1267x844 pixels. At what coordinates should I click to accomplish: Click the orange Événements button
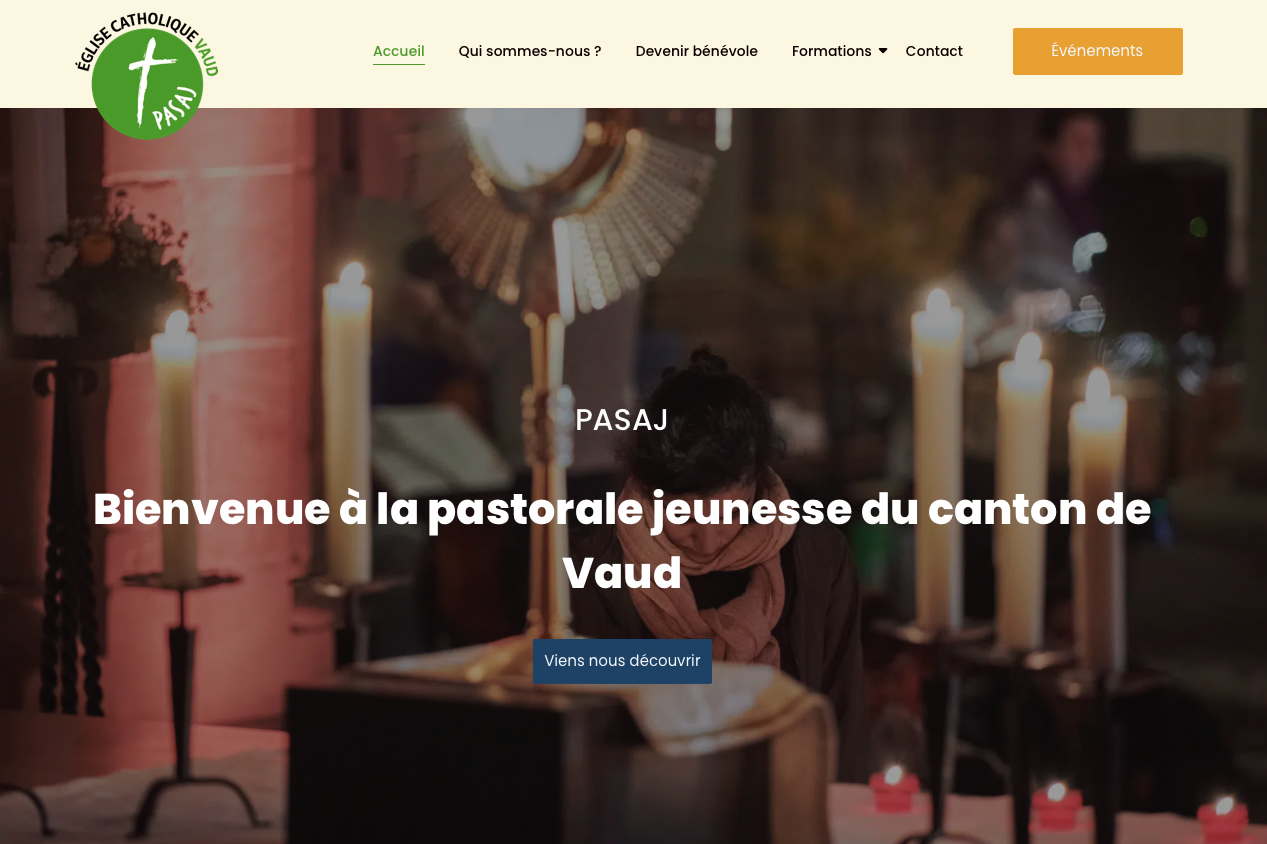[1098, 51]
